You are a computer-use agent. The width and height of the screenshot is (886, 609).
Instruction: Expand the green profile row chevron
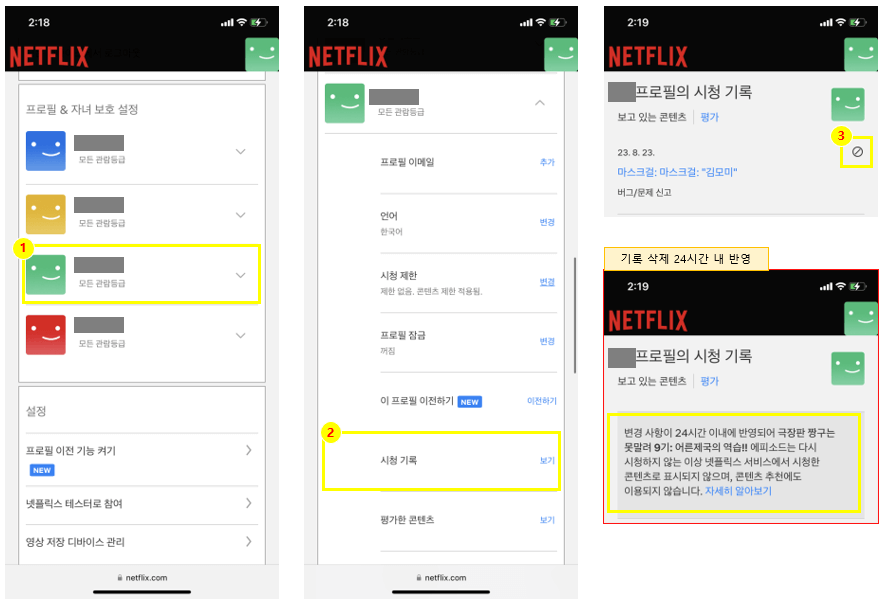coord(241,275)
